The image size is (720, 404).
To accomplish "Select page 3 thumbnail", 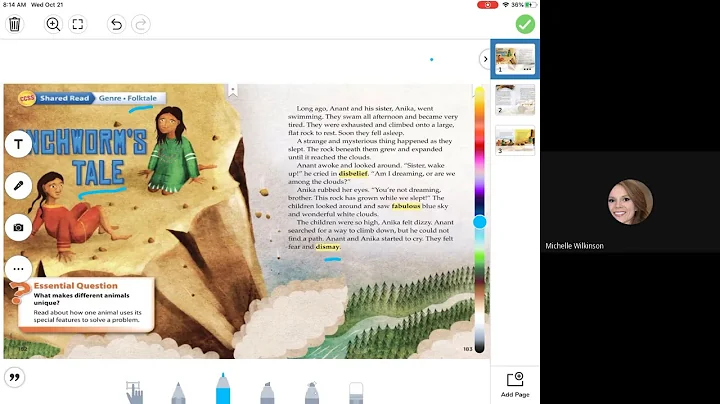I will click(x=515, y=140).
